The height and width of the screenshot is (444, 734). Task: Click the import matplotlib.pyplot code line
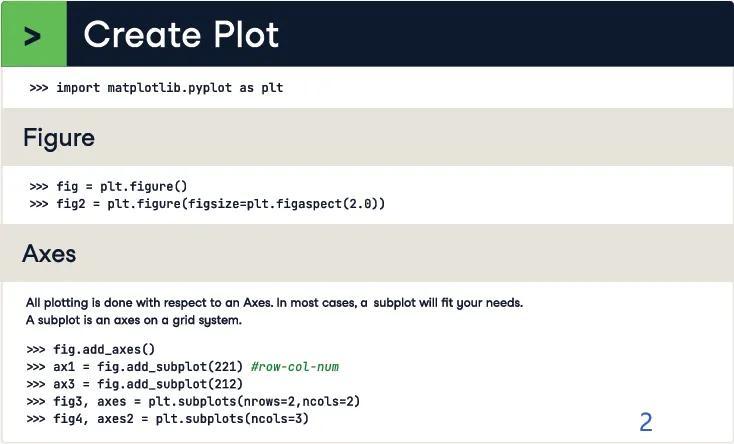point(168,88)
